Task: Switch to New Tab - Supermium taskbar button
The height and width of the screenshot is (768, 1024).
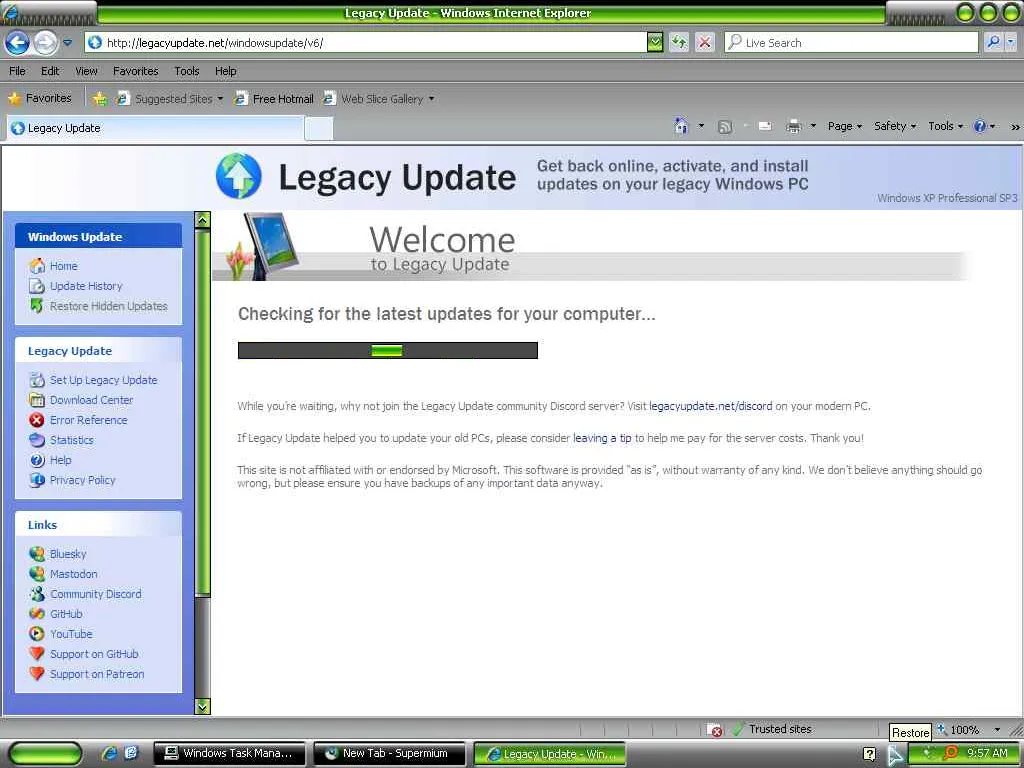Action: [389, 754]
